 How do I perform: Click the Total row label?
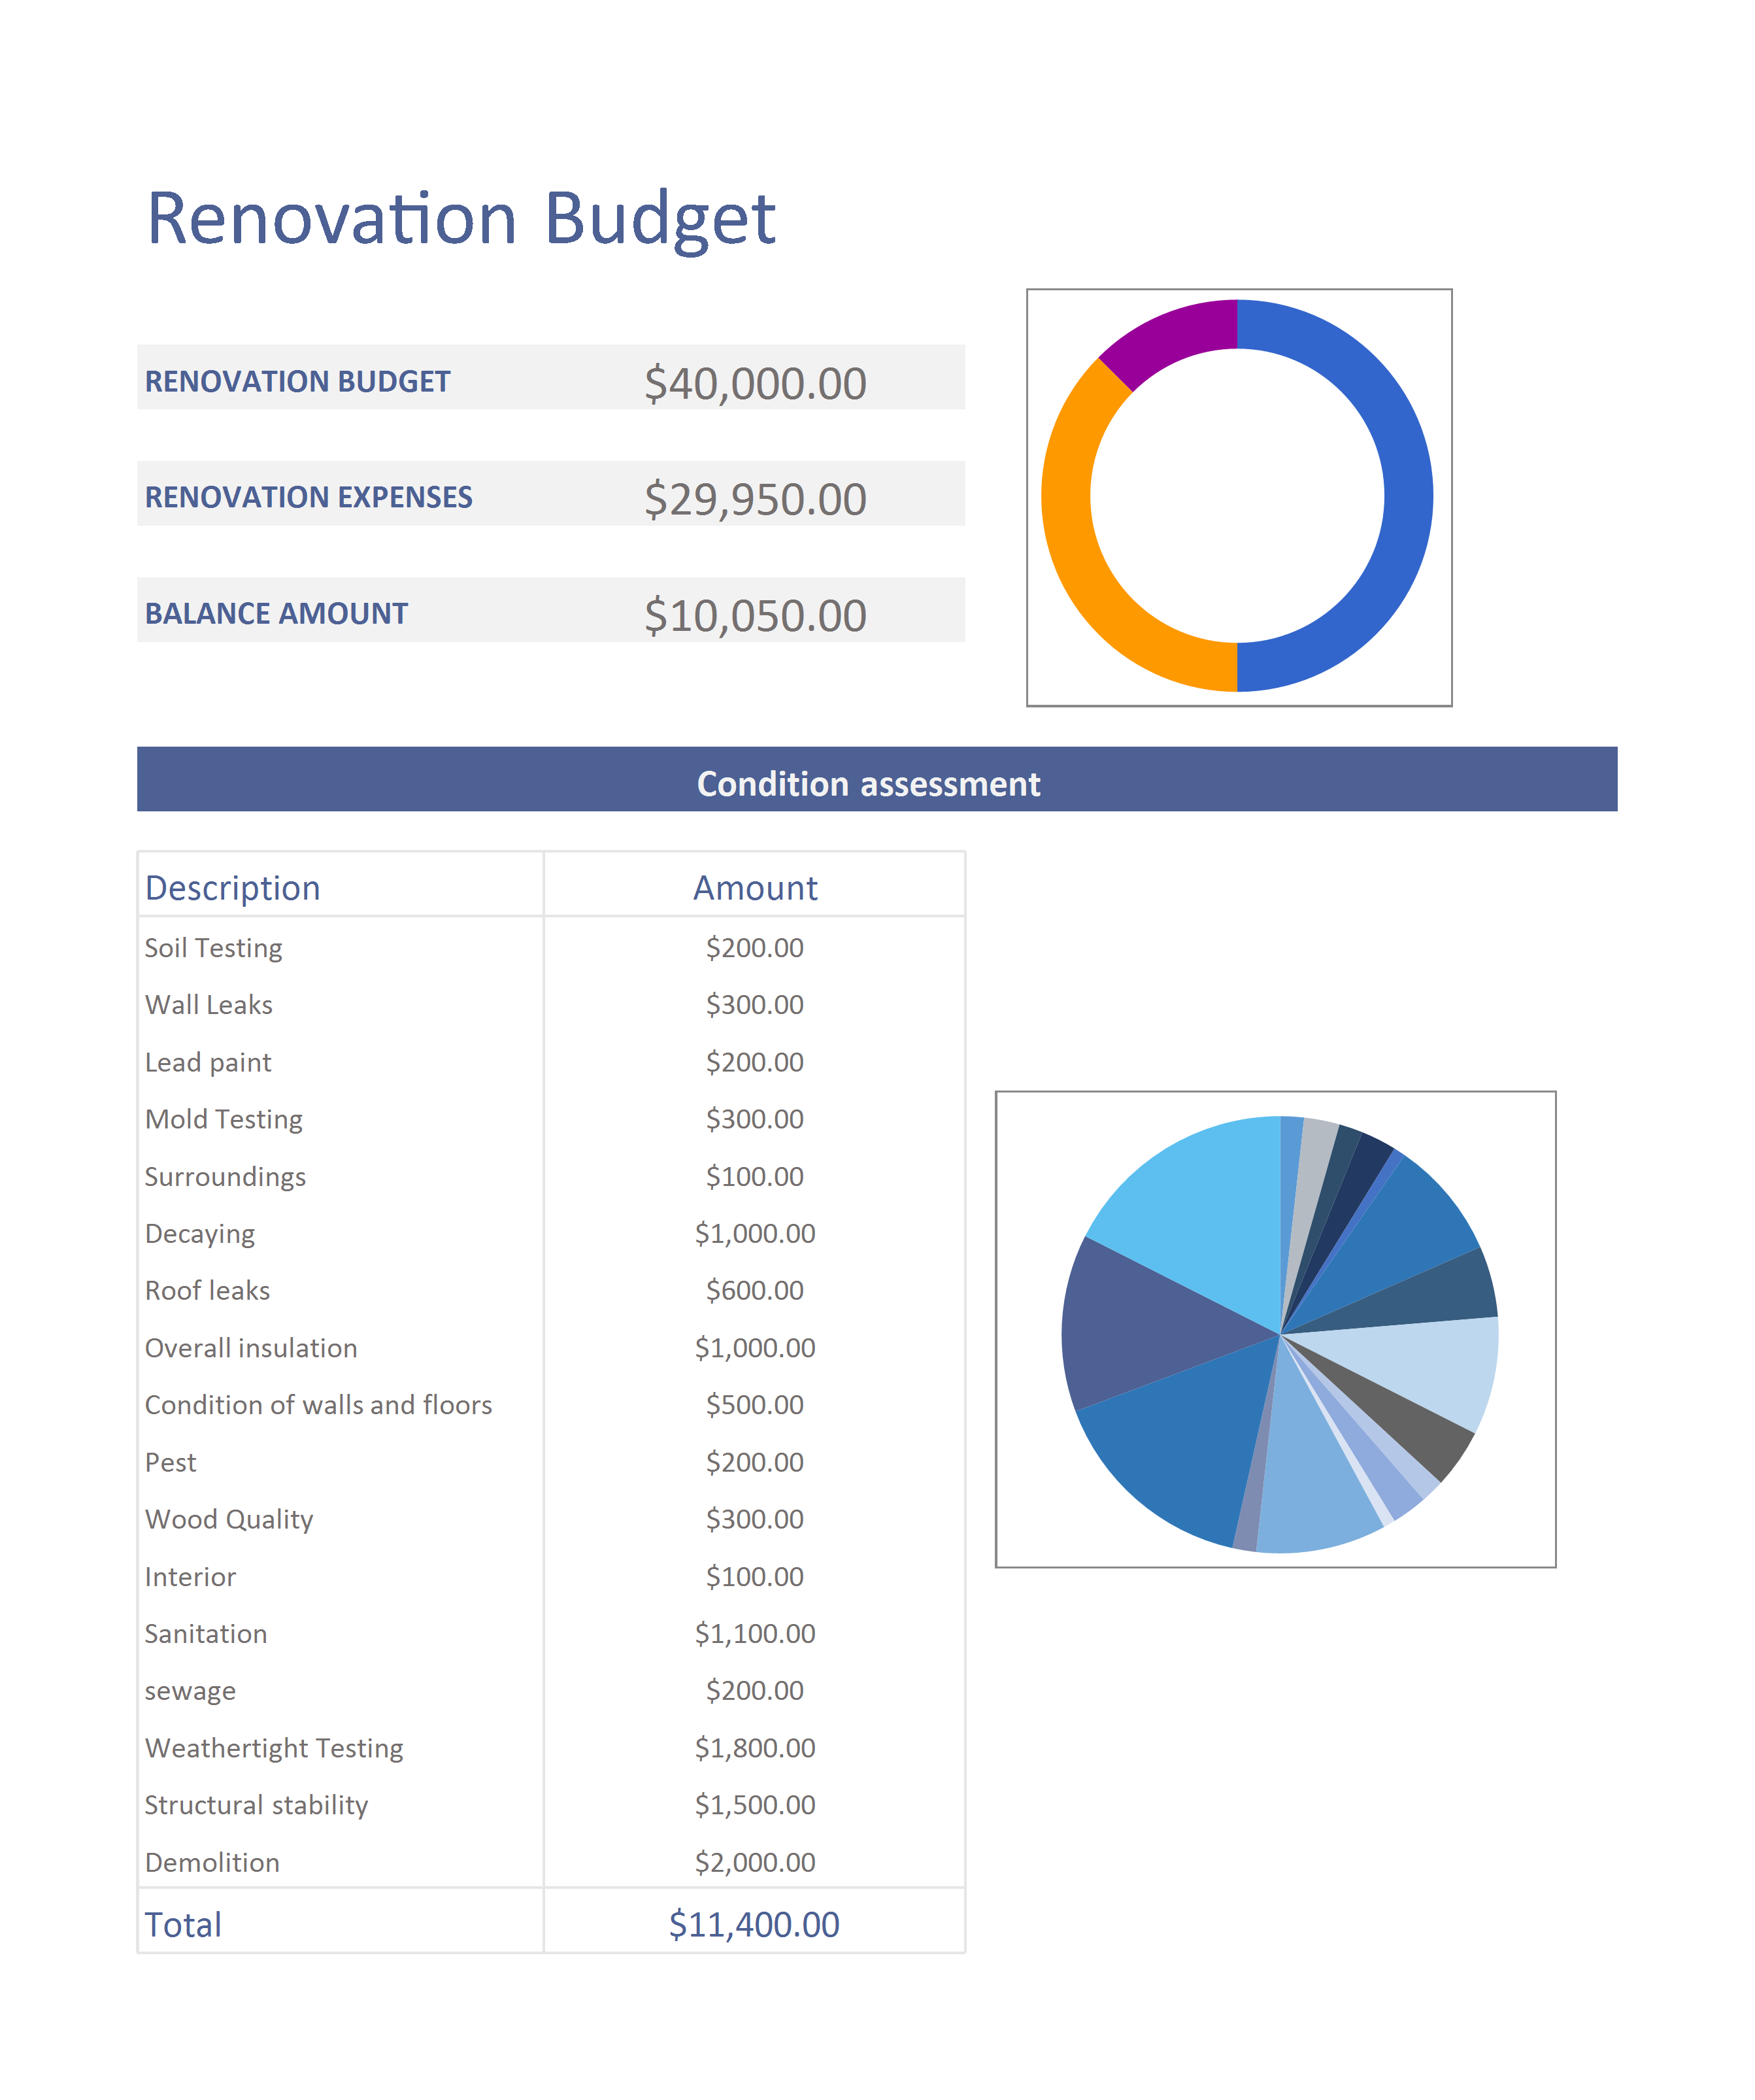[184, 1925]
